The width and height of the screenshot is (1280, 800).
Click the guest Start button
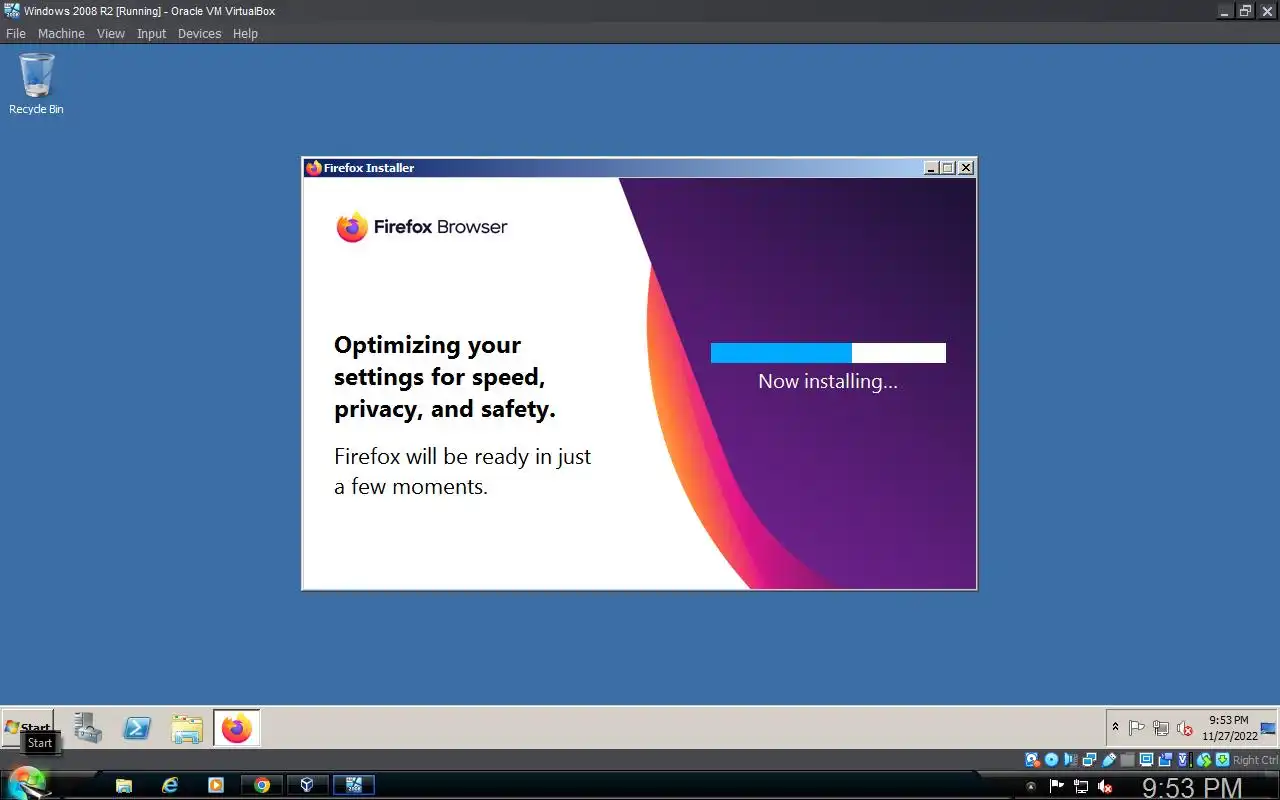[27, 728]
